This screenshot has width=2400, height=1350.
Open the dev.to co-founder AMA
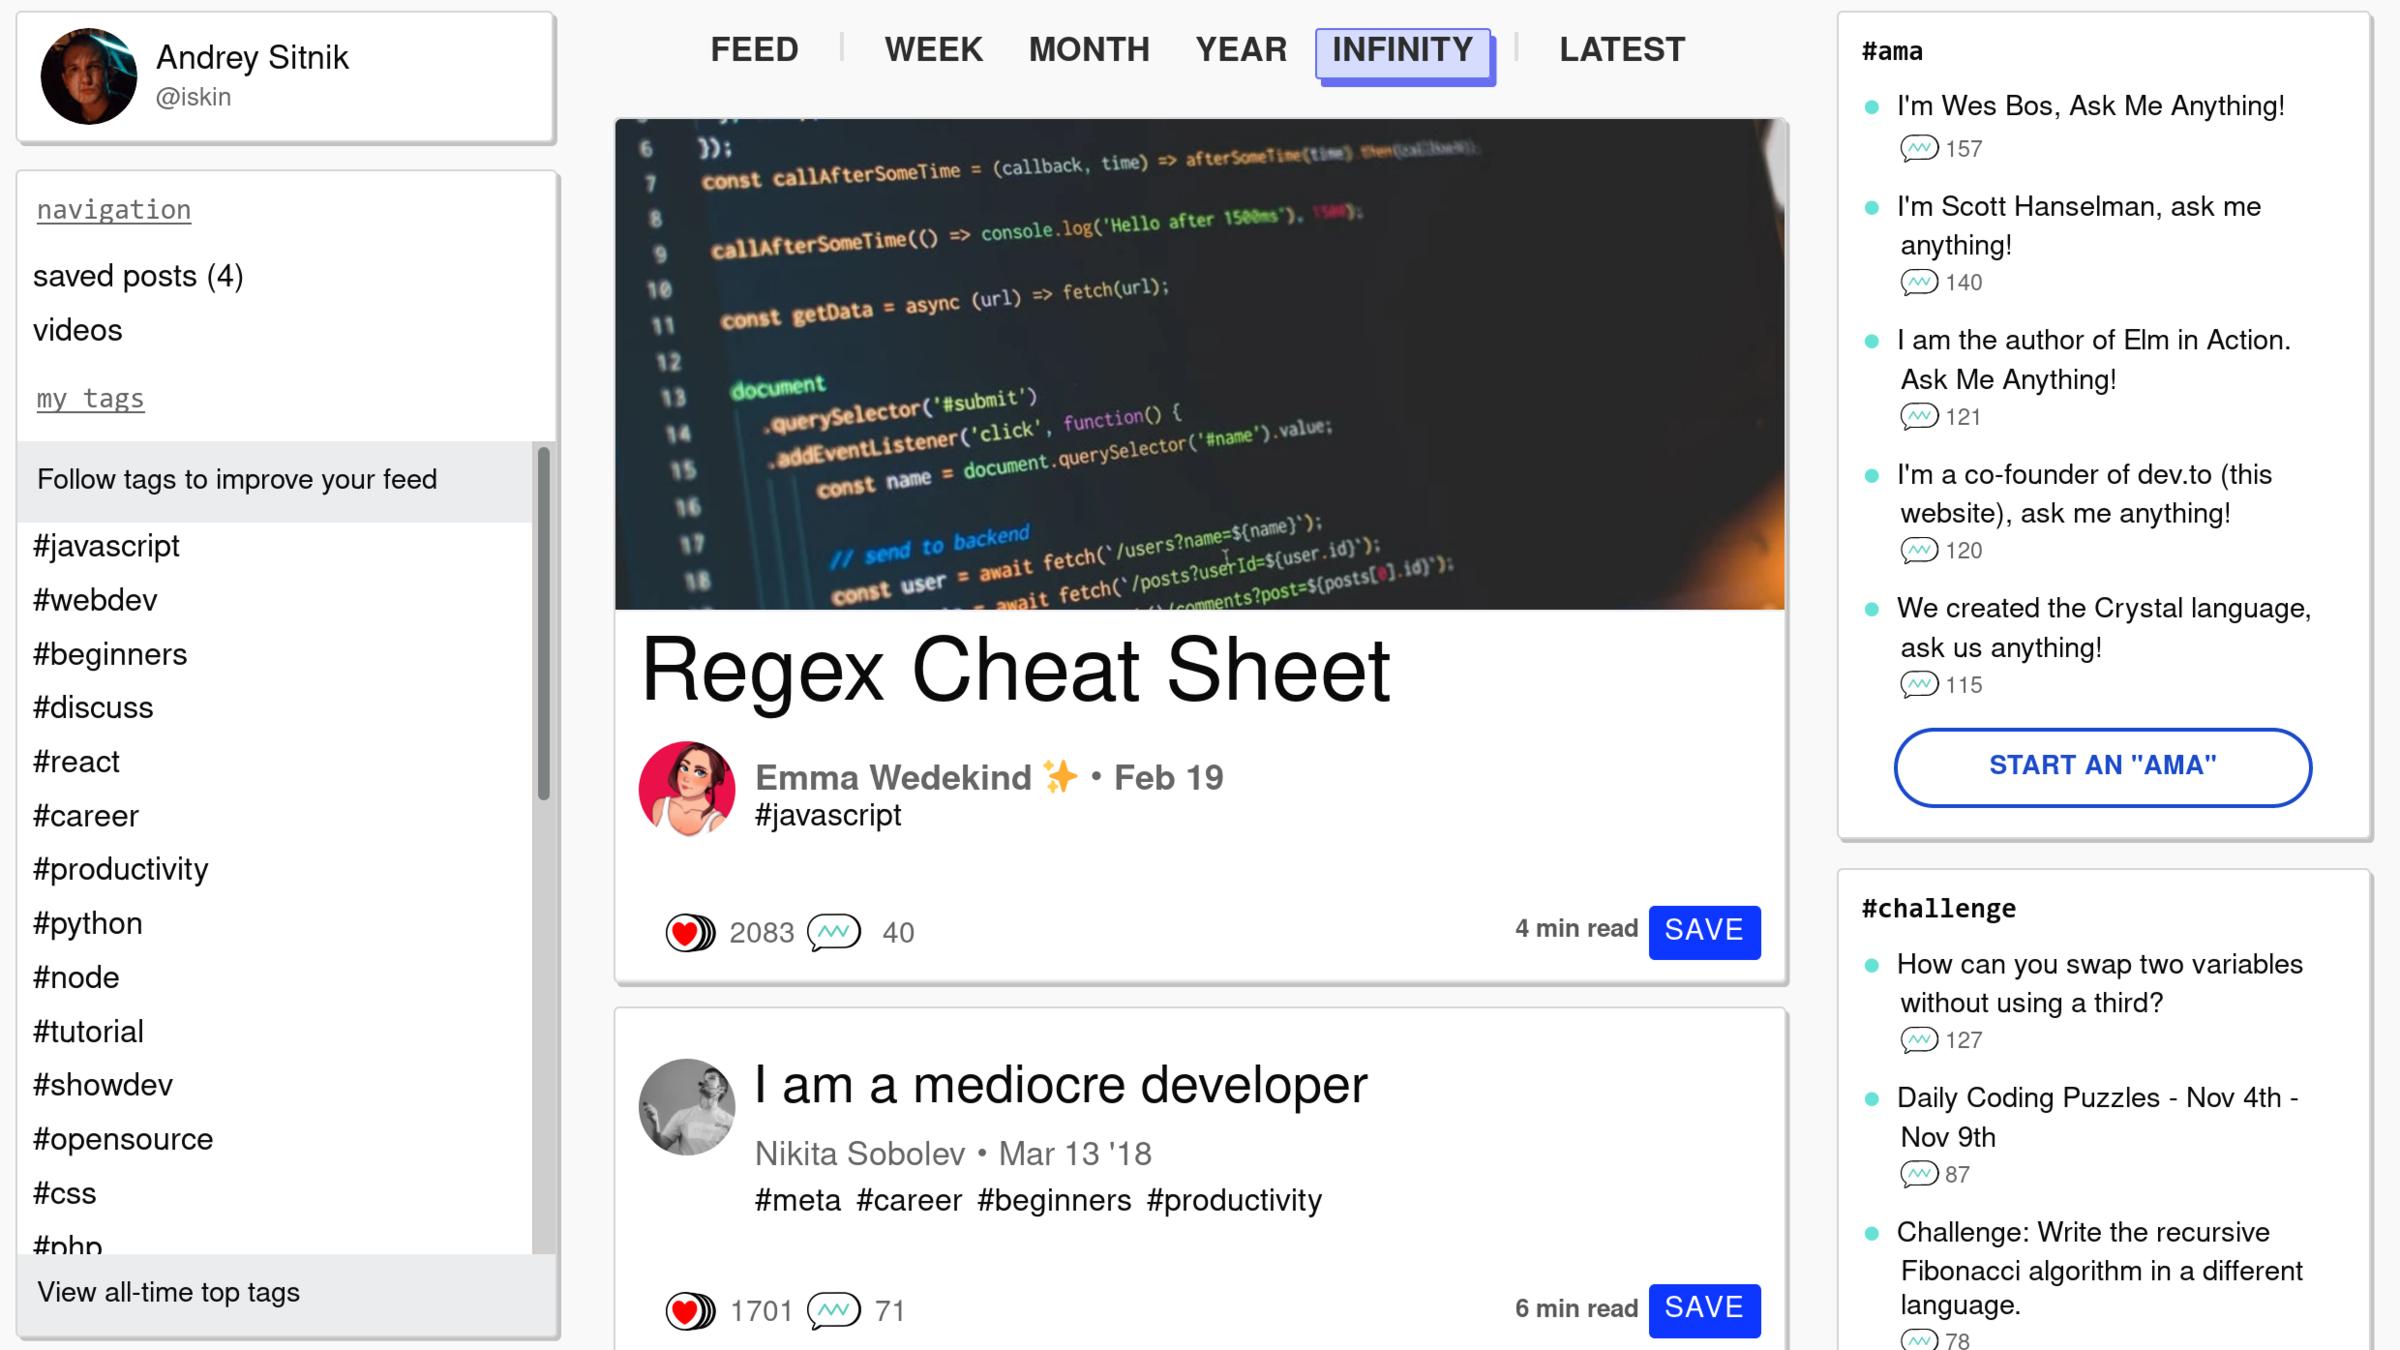pos(2085,494)
